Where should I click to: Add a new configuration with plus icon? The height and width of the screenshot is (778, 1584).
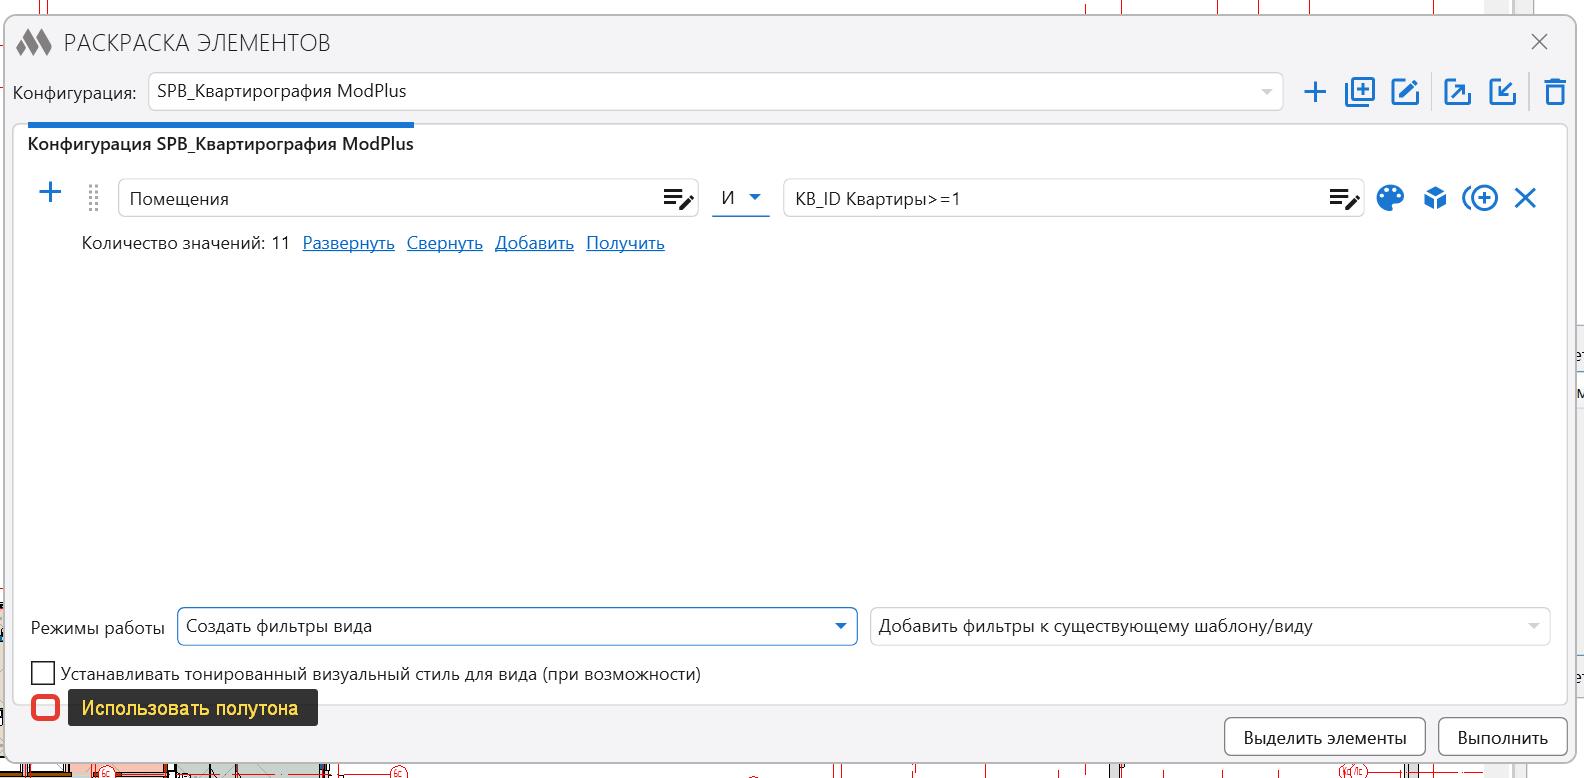point(1315,92)
